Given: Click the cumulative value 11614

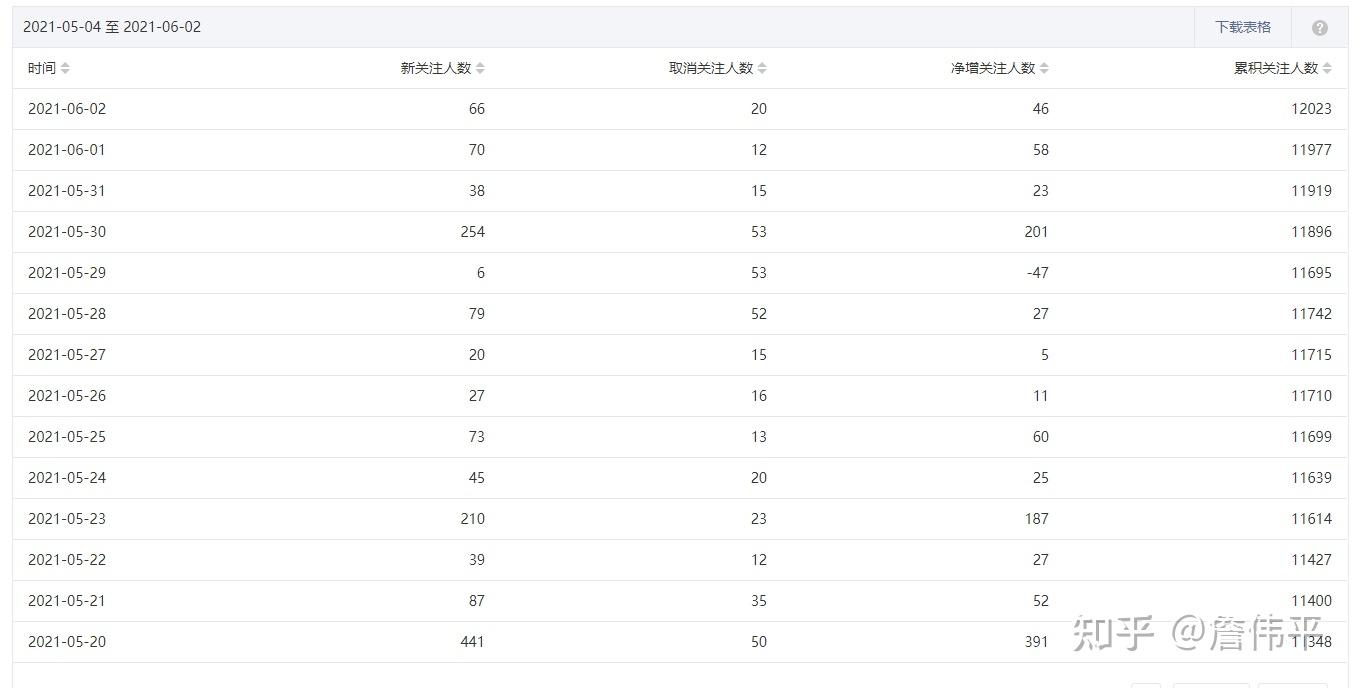Looking at the screenshot, I should point(1311,519).
